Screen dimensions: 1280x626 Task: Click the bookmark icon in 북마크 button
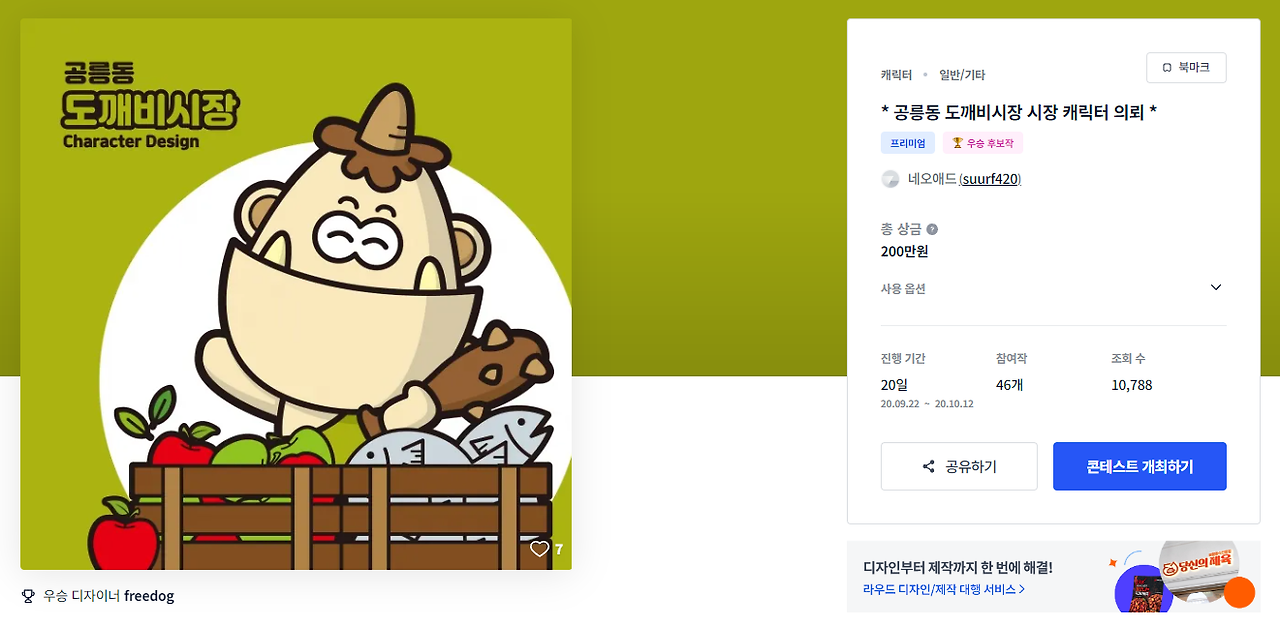point(1167,68)
